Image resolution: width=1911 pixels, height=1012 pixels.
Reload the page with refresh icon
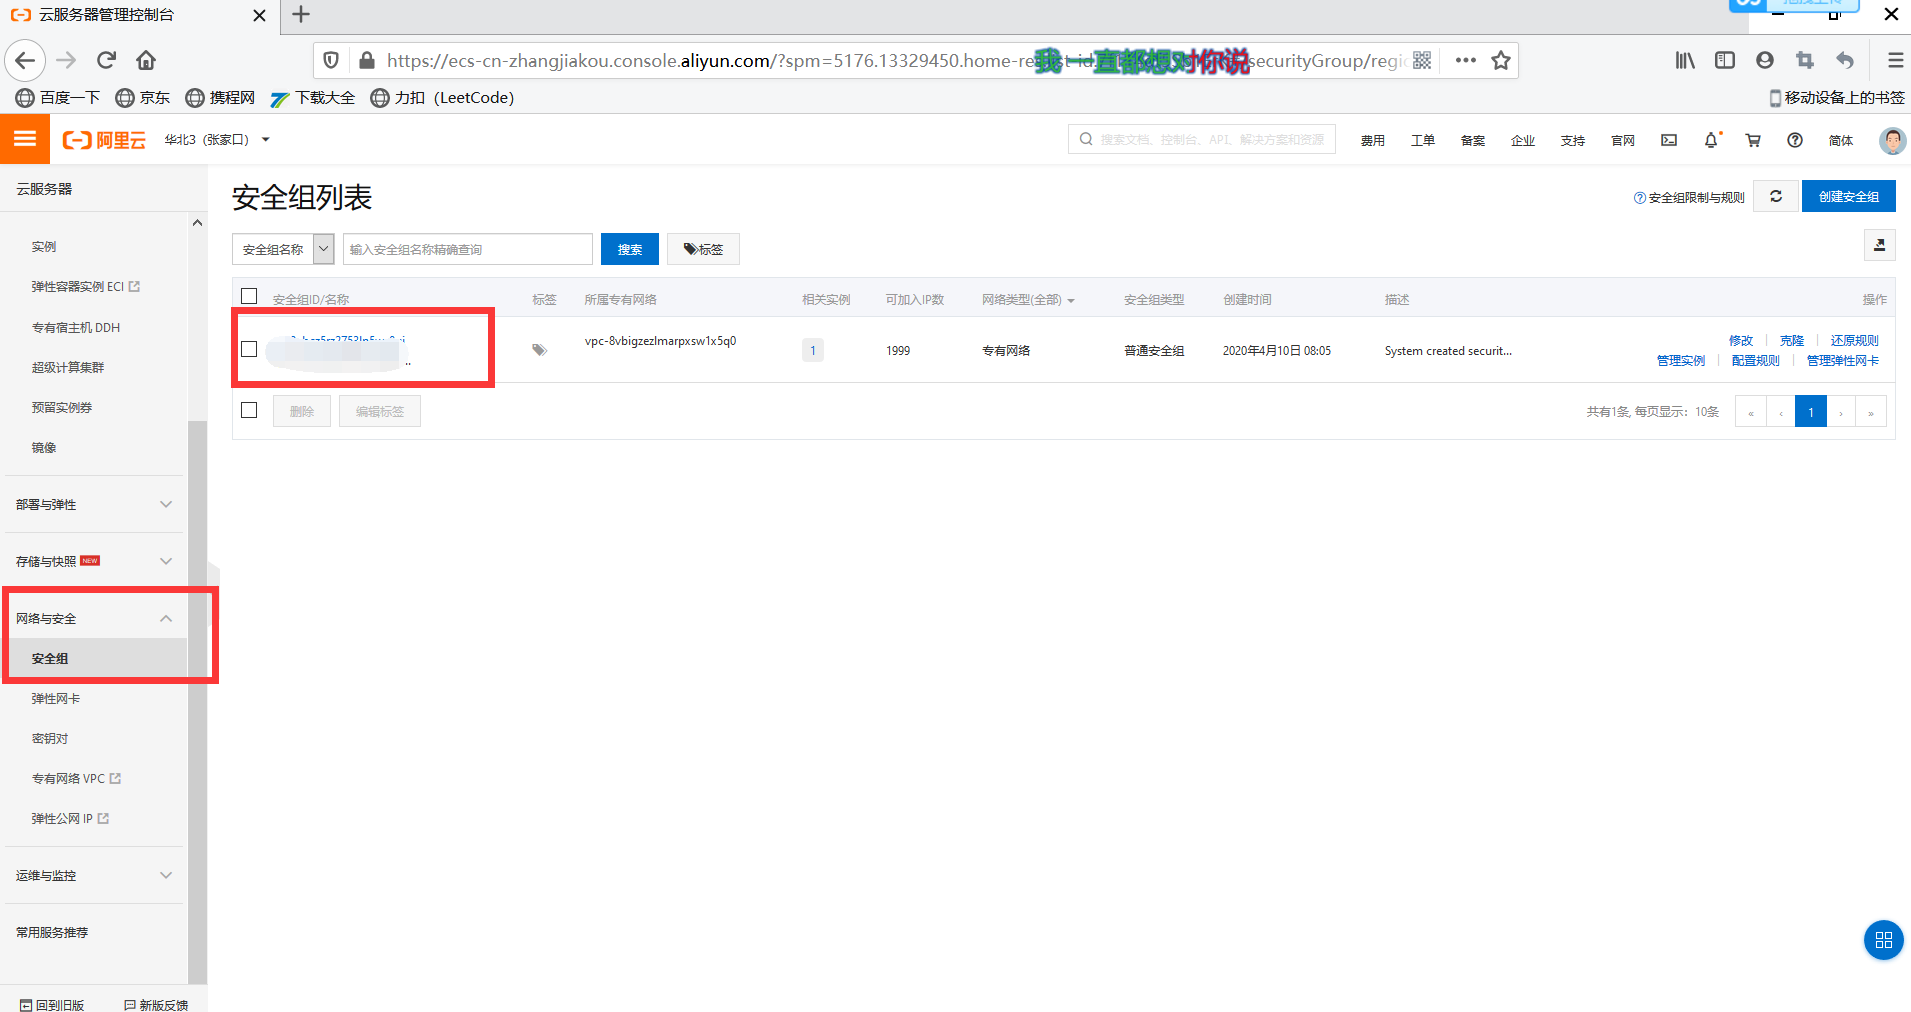click(106, 60)
